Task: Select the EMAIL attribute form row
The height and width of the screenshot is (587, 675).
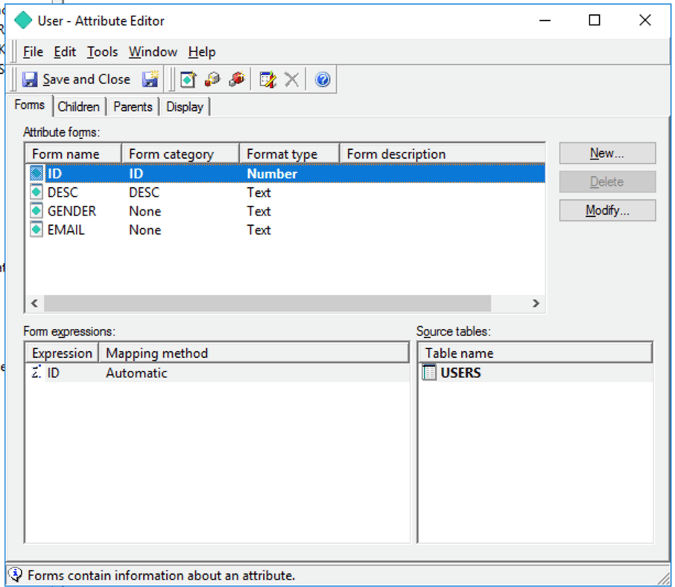Action: click(66, 230)
